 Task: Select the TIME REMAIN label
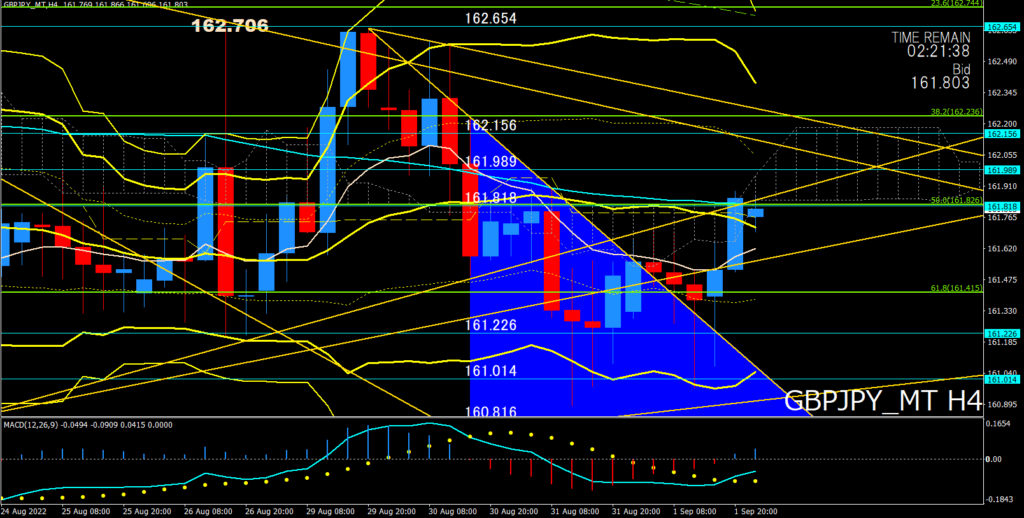click(x=931, y=38)
